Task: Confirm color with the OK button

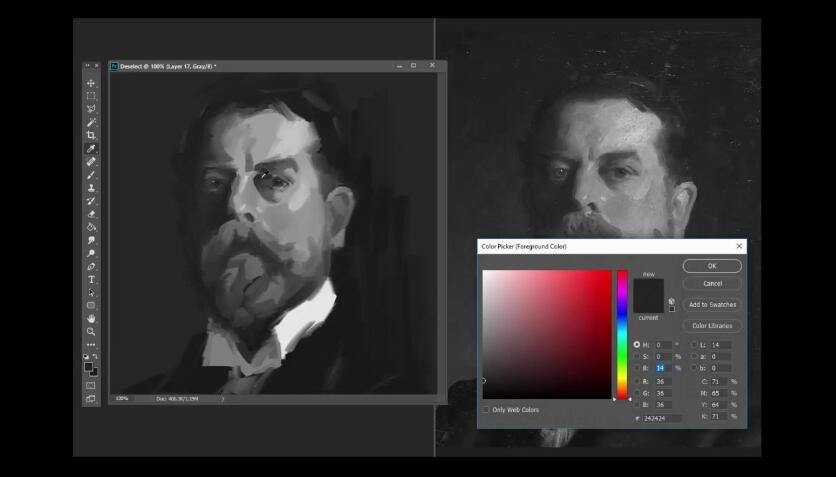Action: 712,265
